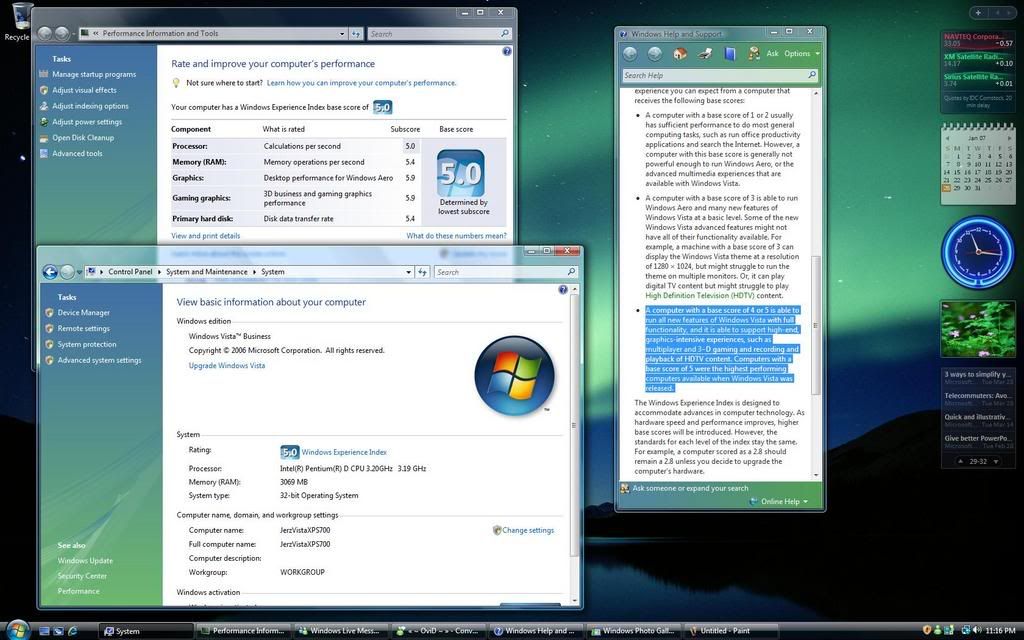Click refresh button beside Performance address bar
The height and width of the screenshot is (640, 1024).
click(356, 33)
